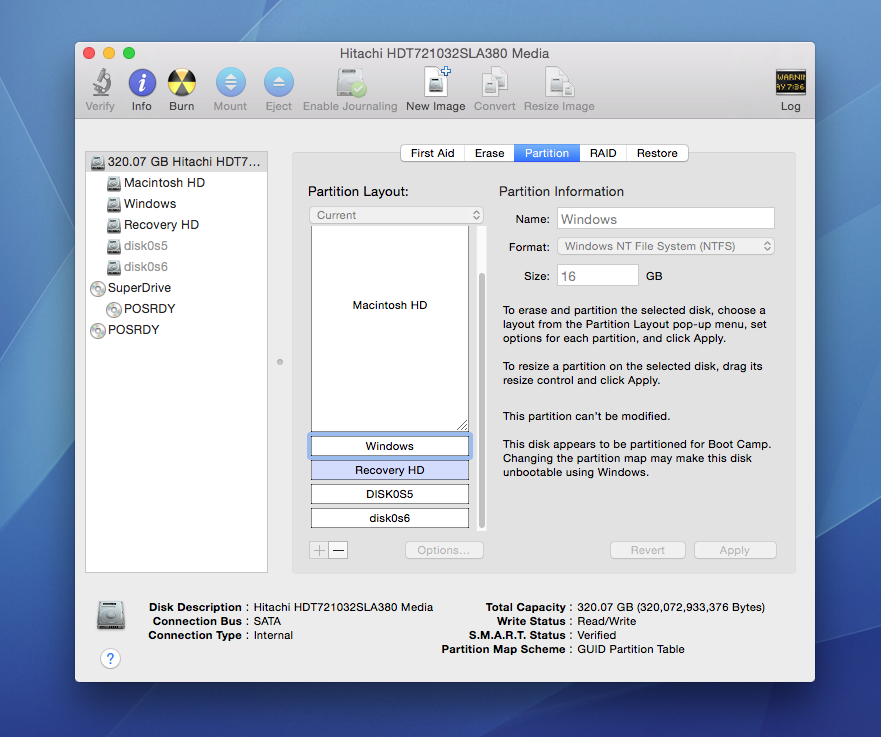Click the Revert button

(648, 550)
